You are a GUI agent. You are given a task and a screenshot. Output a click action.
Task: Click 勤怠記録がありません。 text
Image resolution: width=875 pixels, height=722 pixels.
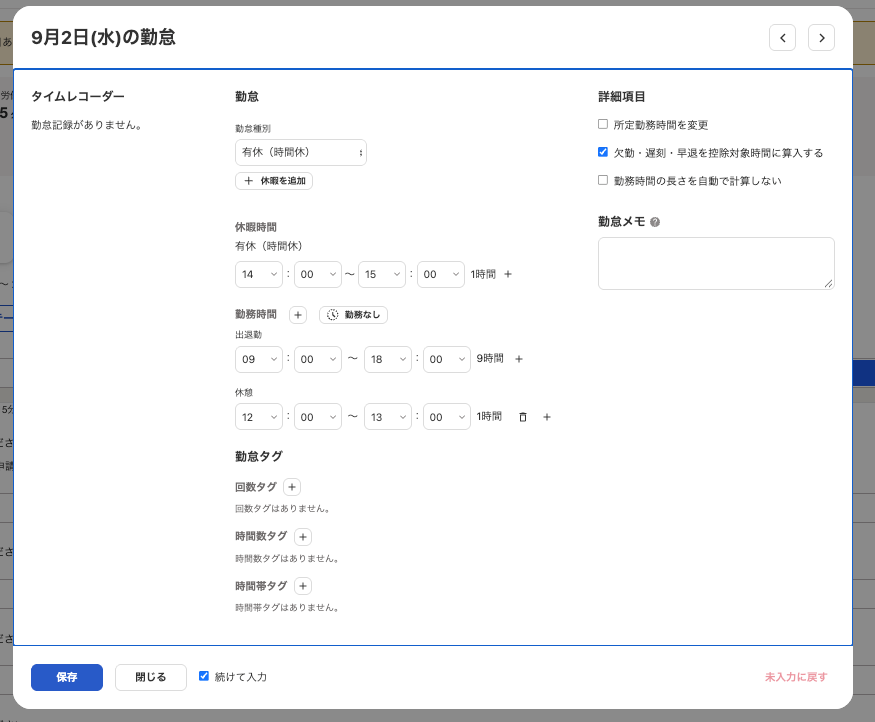click(86, 125)
